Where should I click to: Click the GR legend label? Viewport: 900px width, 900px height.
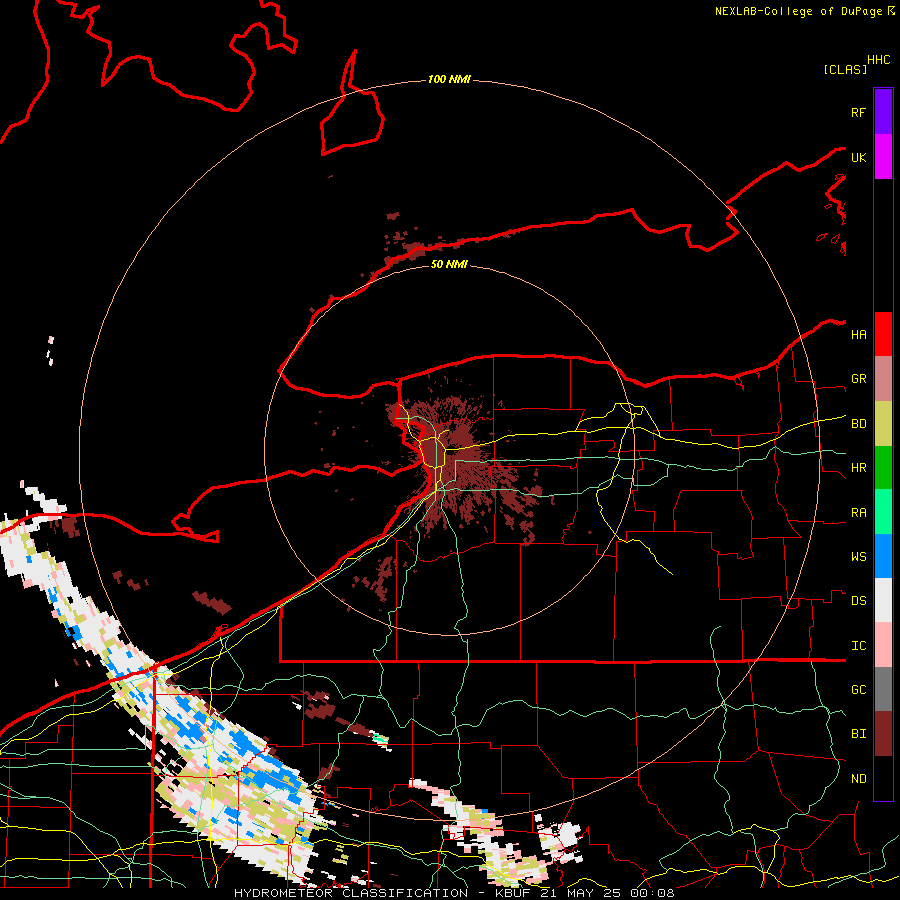point(858,379)
